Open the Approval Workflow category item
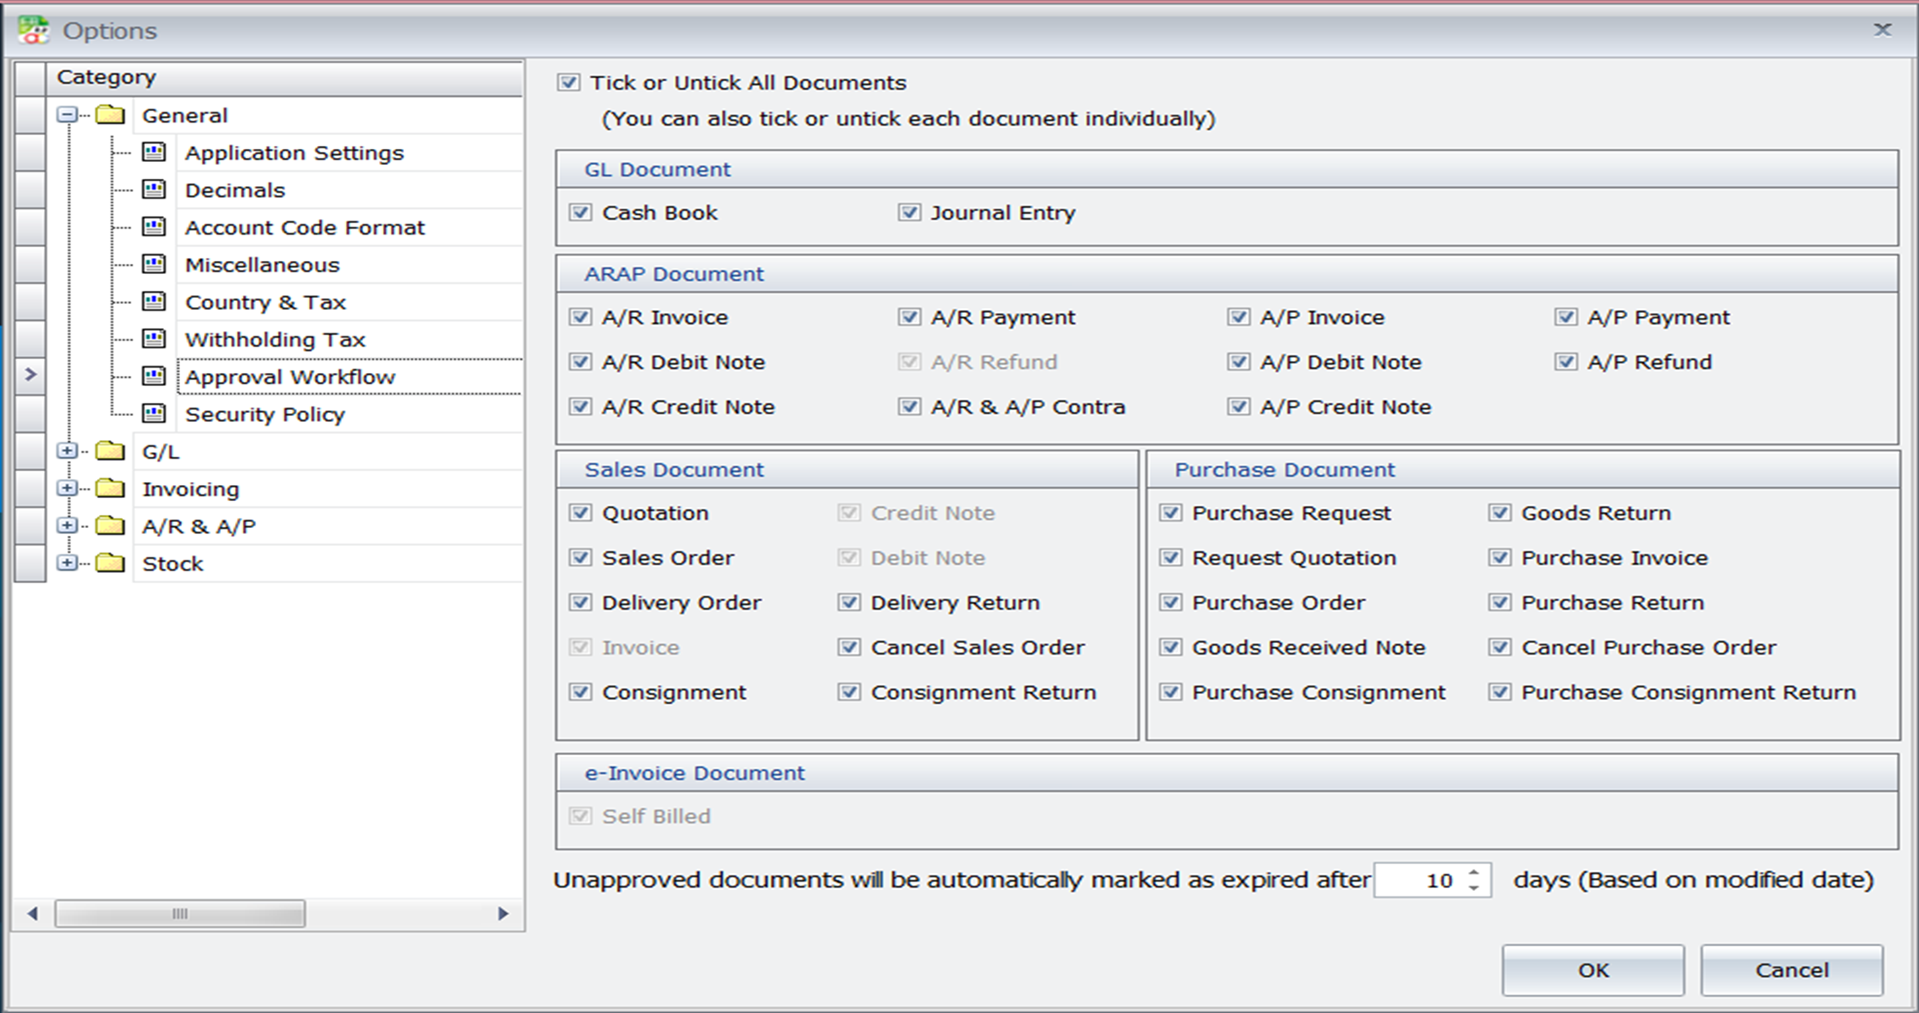This screenshot has height=1013, width=1919. coord(290,377)
